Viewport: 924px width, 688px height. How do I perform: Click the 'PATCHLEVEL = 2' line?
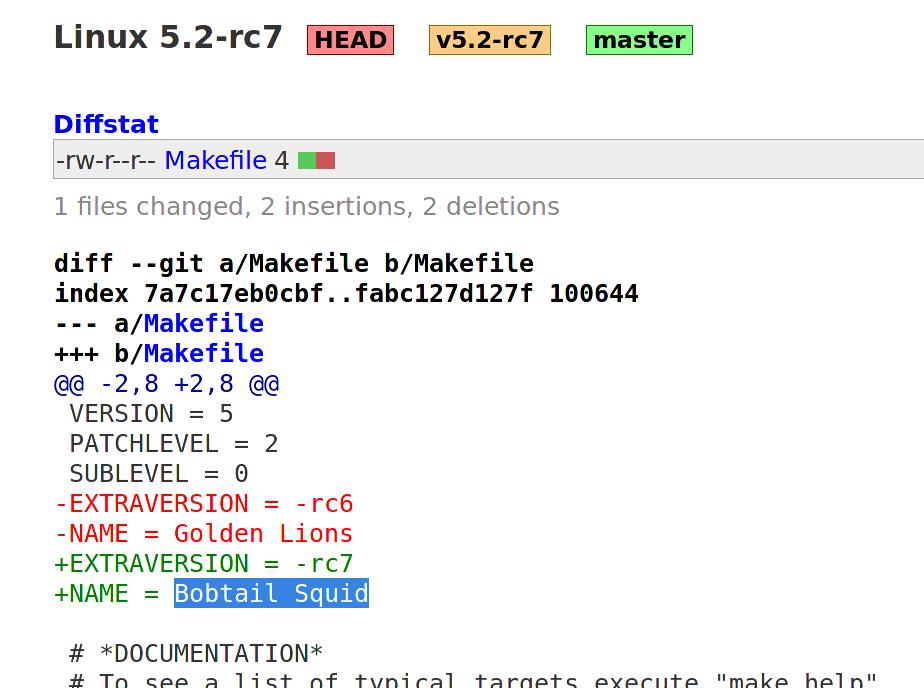(x=174, y=444)
